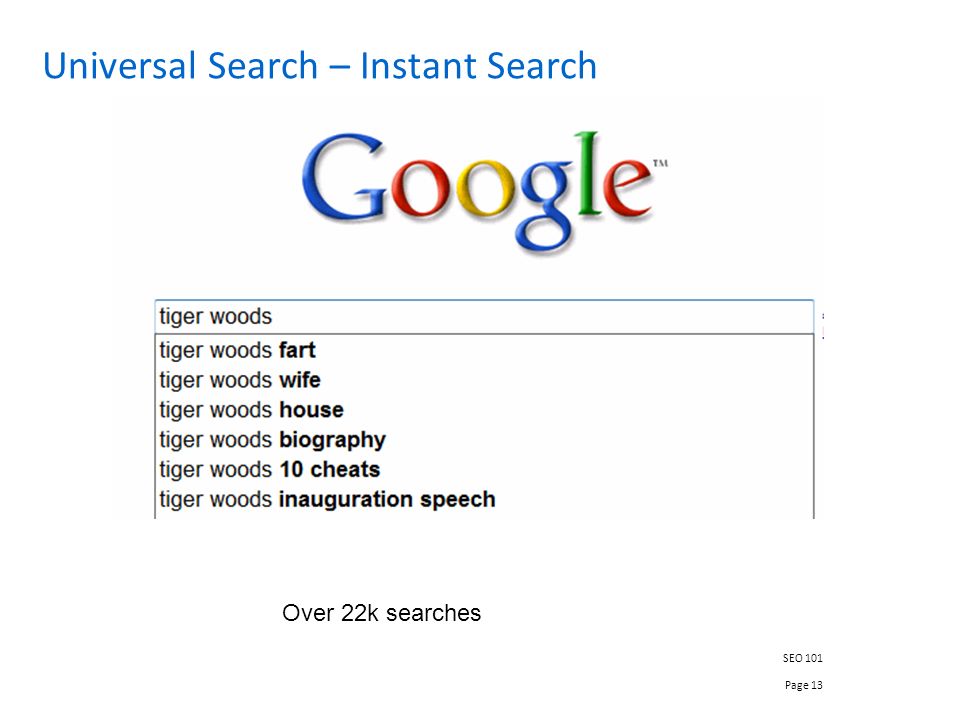Click the Instant Search words in title
The image size is (960, 720).
pos(478,66)
